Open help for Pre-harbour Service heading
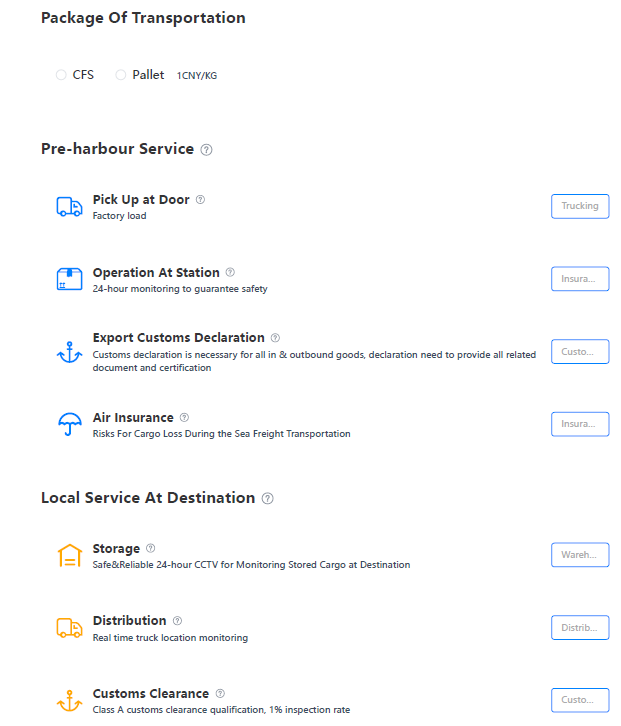The image size is (621, 726). tap(207, 150)
